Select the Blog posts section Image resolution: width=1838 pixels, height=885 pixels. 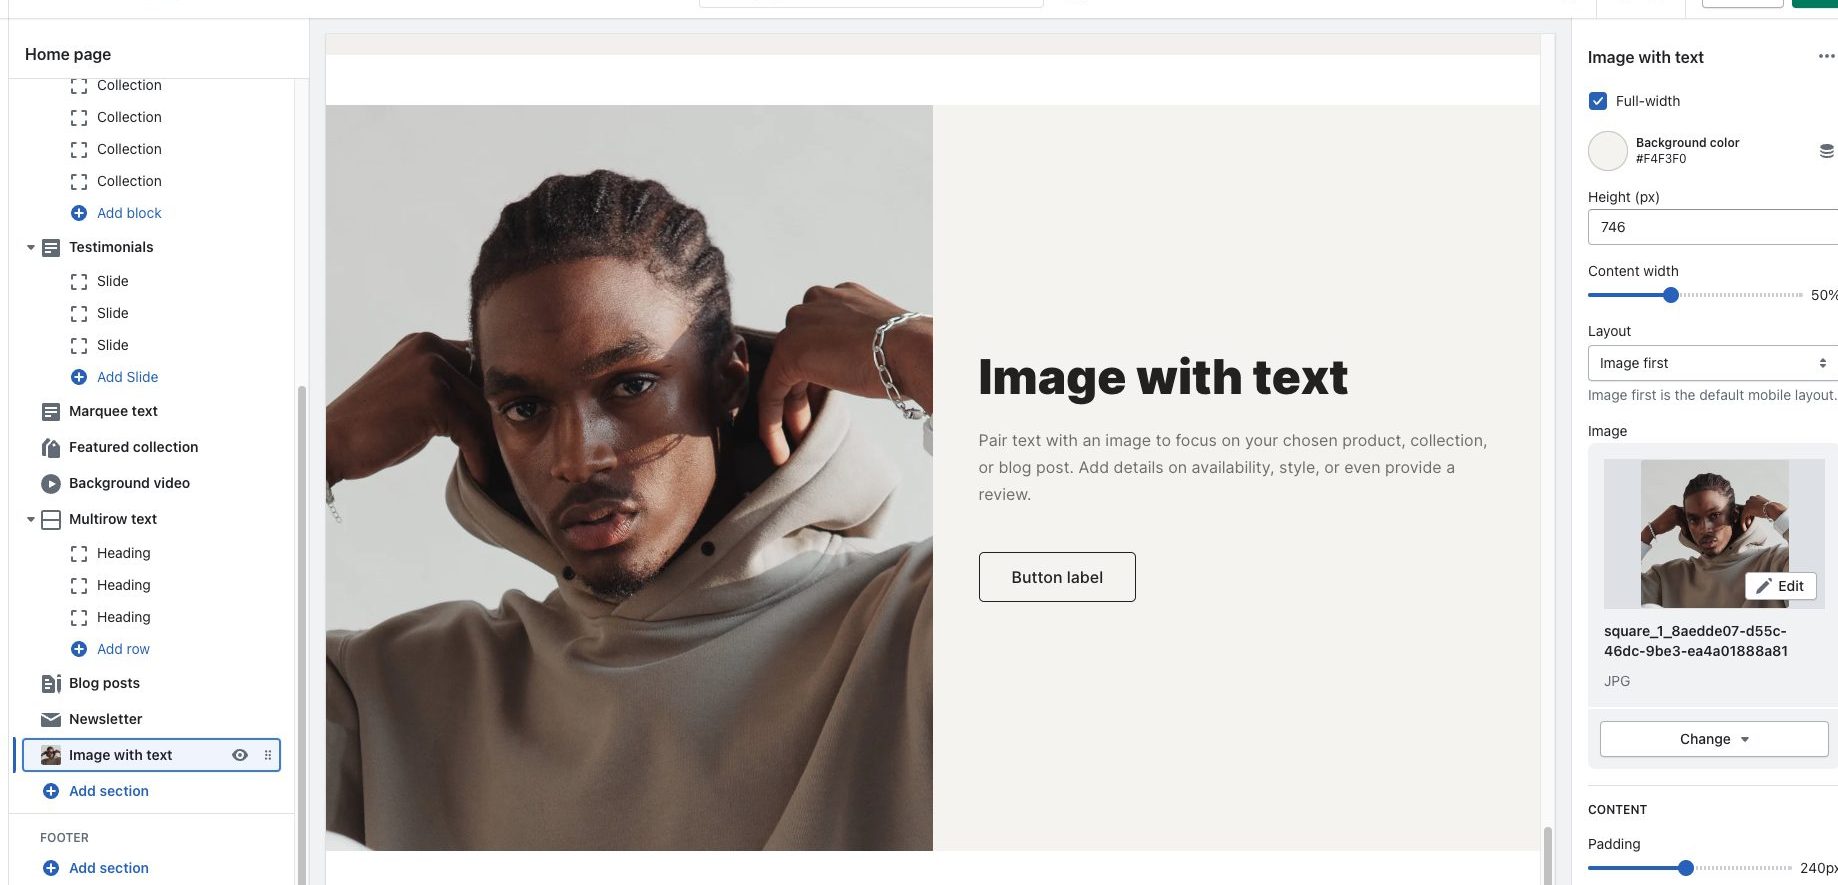(104, 683)
